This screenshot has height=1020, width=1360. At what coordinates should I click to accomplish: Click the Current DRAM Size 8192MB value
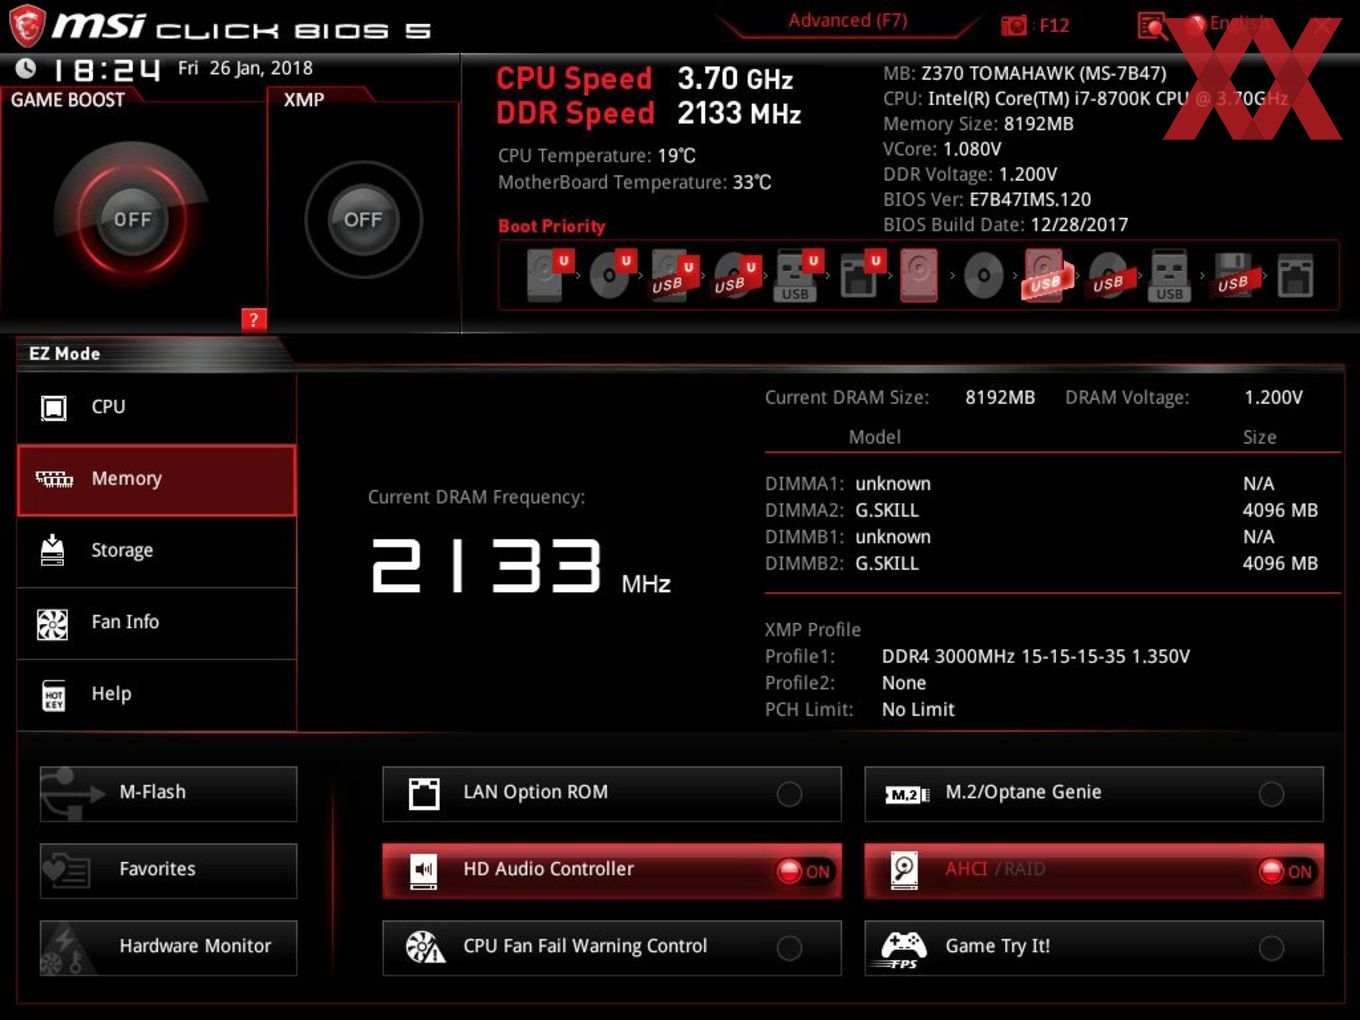pos(1000,397)
